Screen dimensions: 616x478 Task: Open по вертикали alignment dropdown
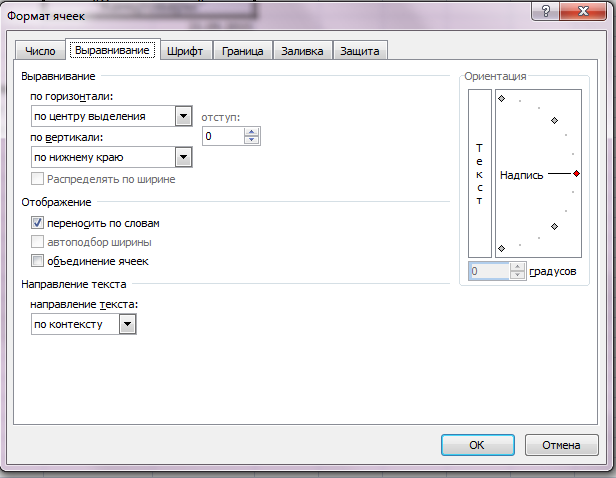(112, 157)
